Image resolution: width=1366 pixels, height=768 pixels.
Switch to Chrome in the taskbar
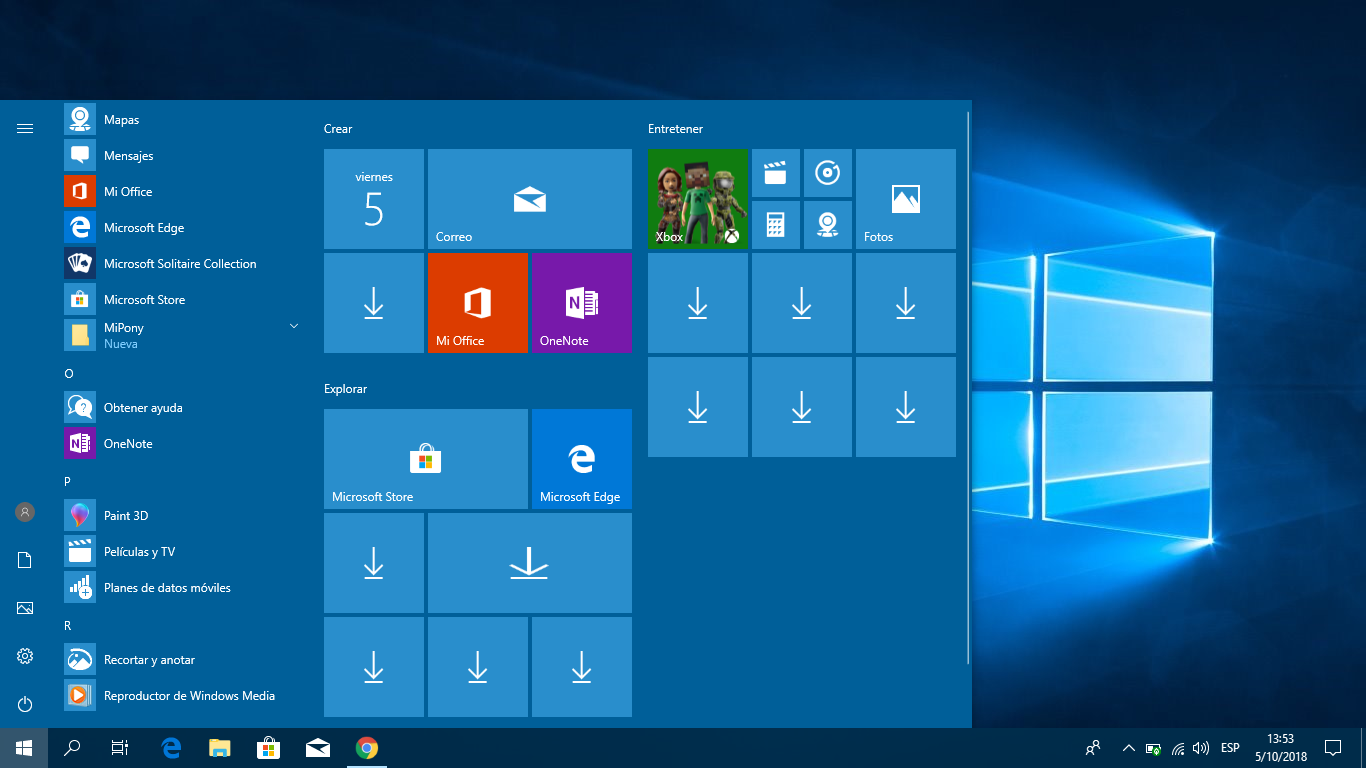(367, 748)
